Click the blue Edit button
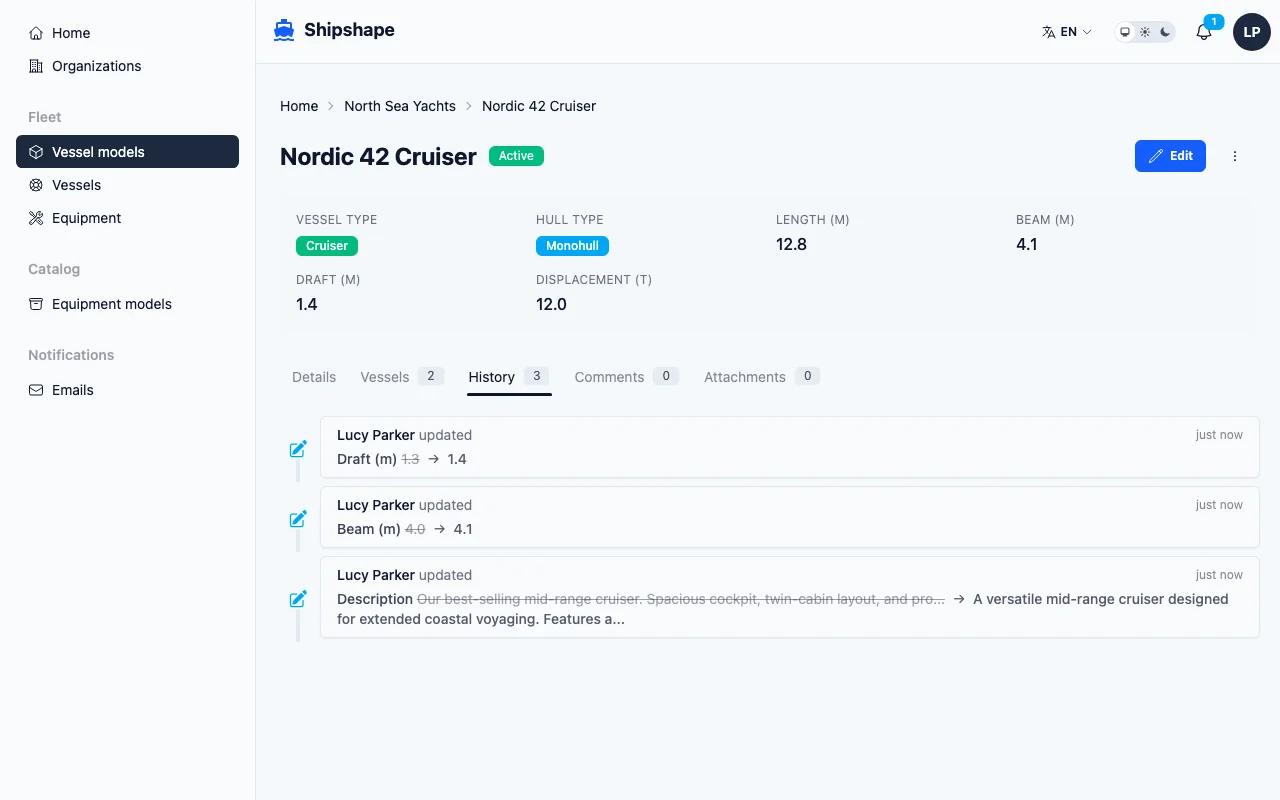1280x800 pixels. pyautogui.click(x=1170, y=156)
